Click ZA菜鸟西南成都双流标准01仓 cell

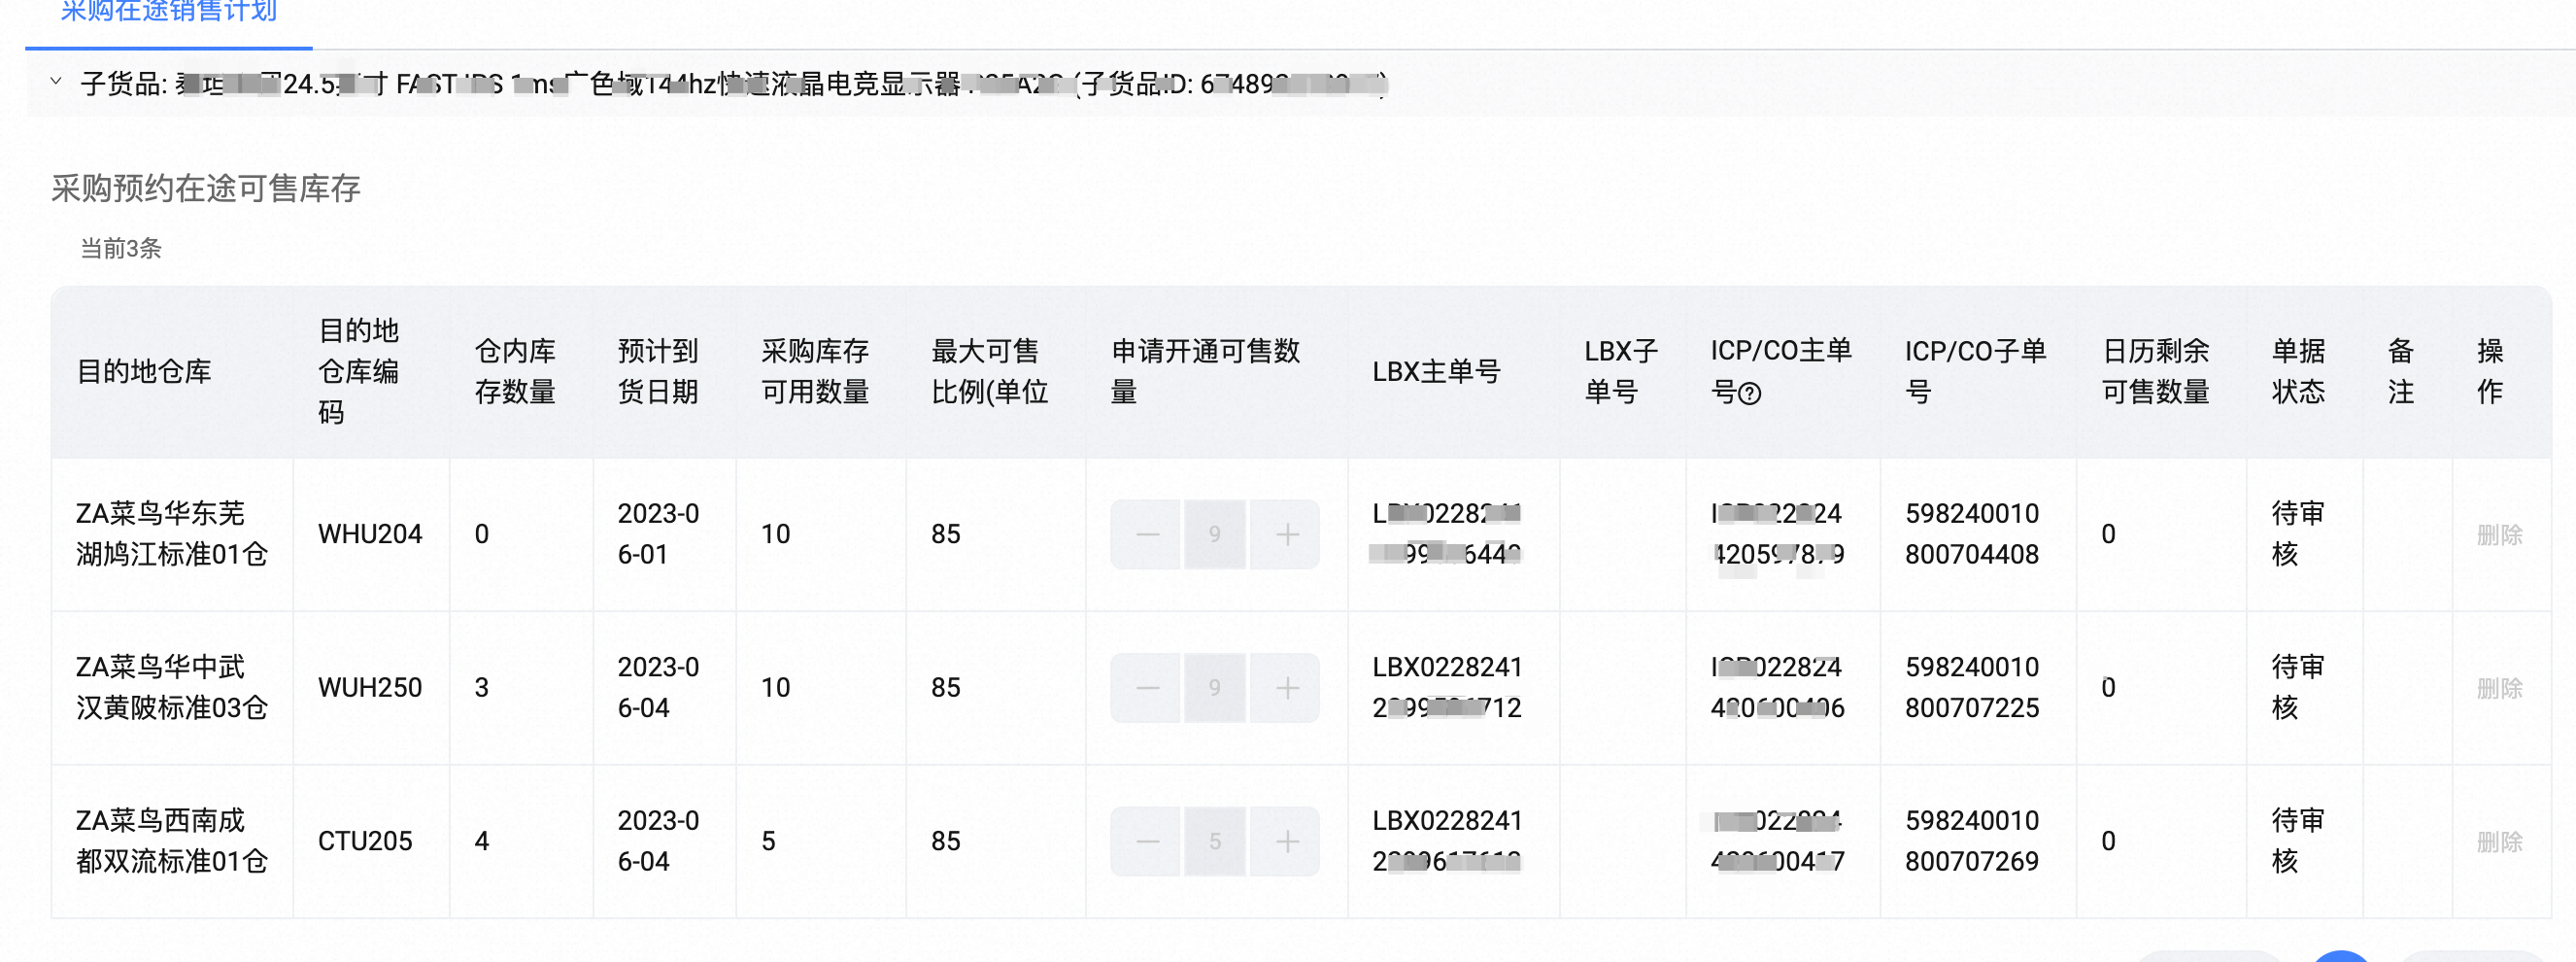click(172, 842)
